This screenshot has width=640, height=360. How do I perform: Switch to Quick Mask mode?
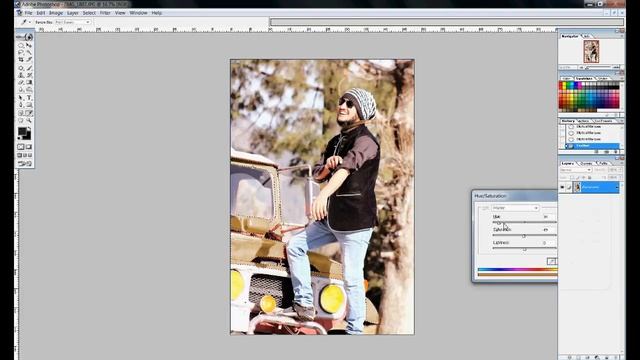pyautogui.click(x=29, y=147)
